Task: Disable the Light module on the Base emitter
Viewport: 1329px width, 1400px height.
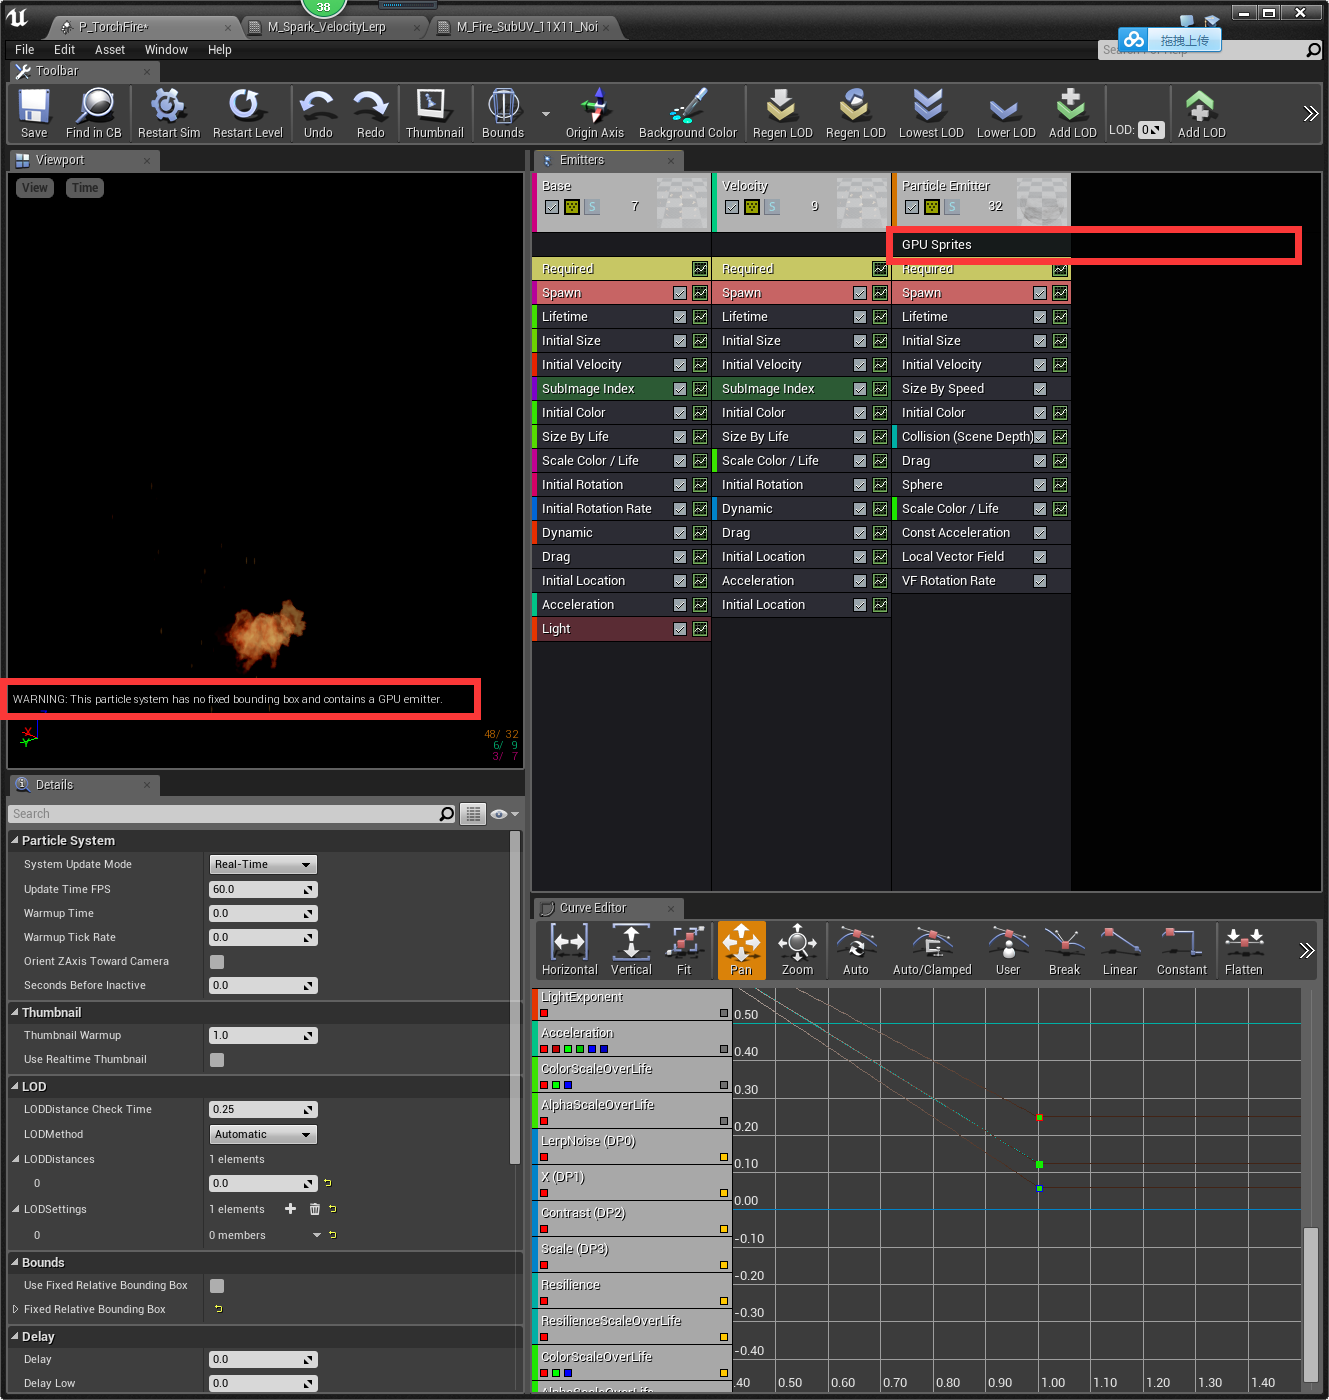Action: (x=679, y=629)
